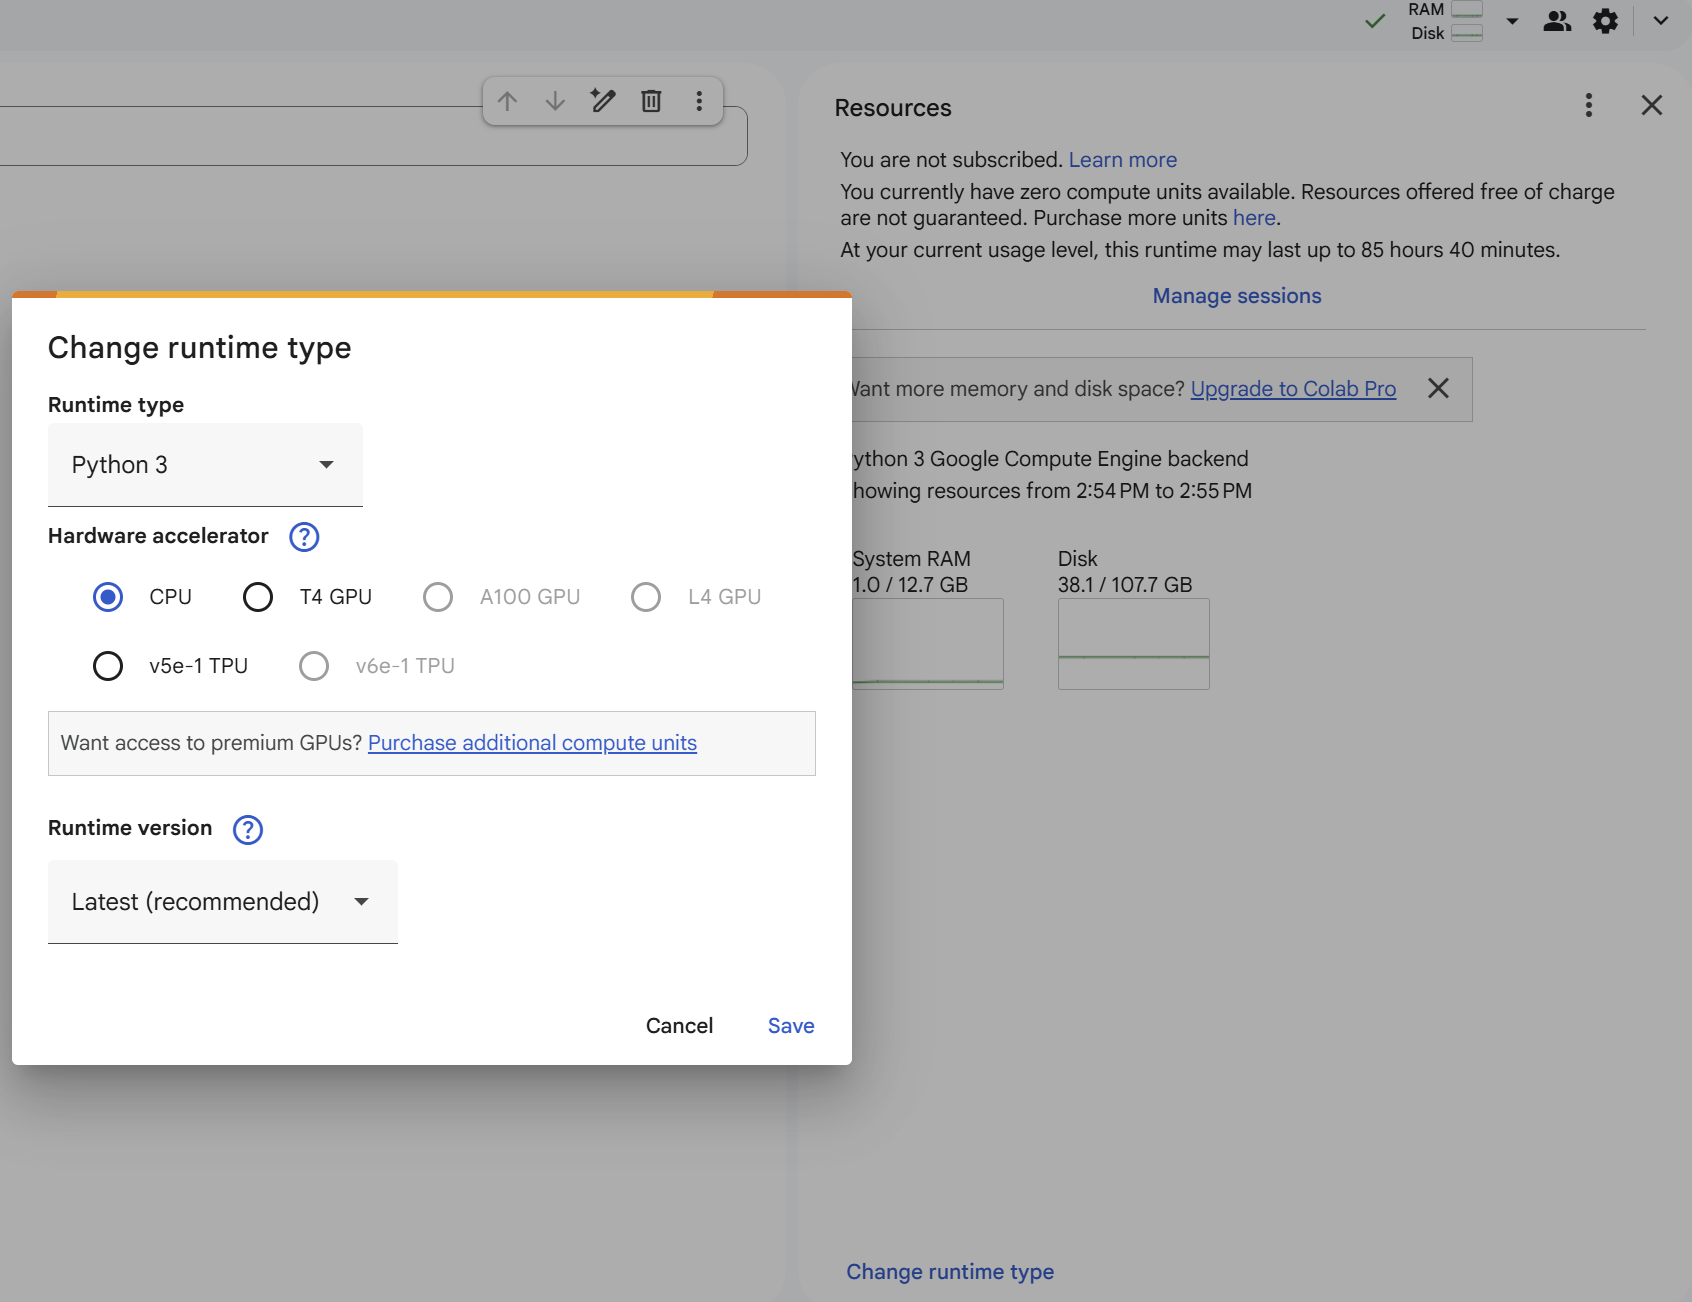Click the Save button in dialog

[790, 1026]
